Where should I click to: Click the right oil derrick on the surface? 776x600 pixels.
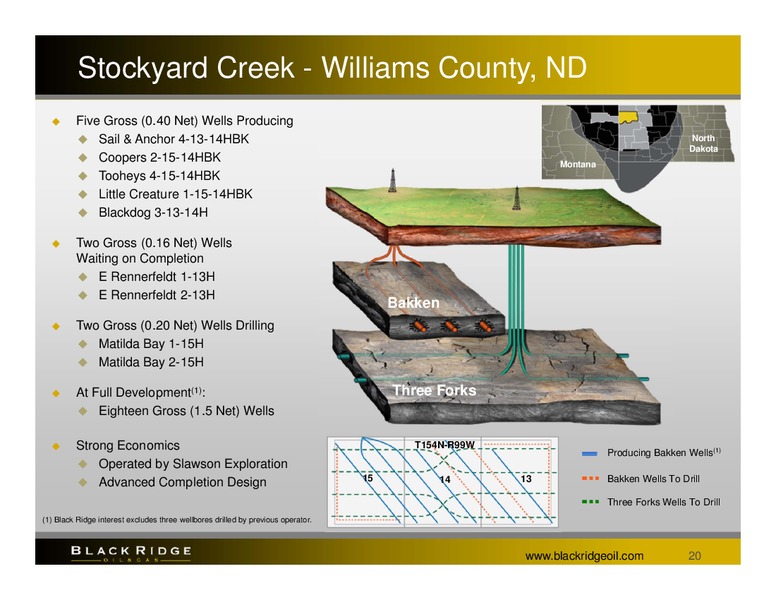pos(516,198)
